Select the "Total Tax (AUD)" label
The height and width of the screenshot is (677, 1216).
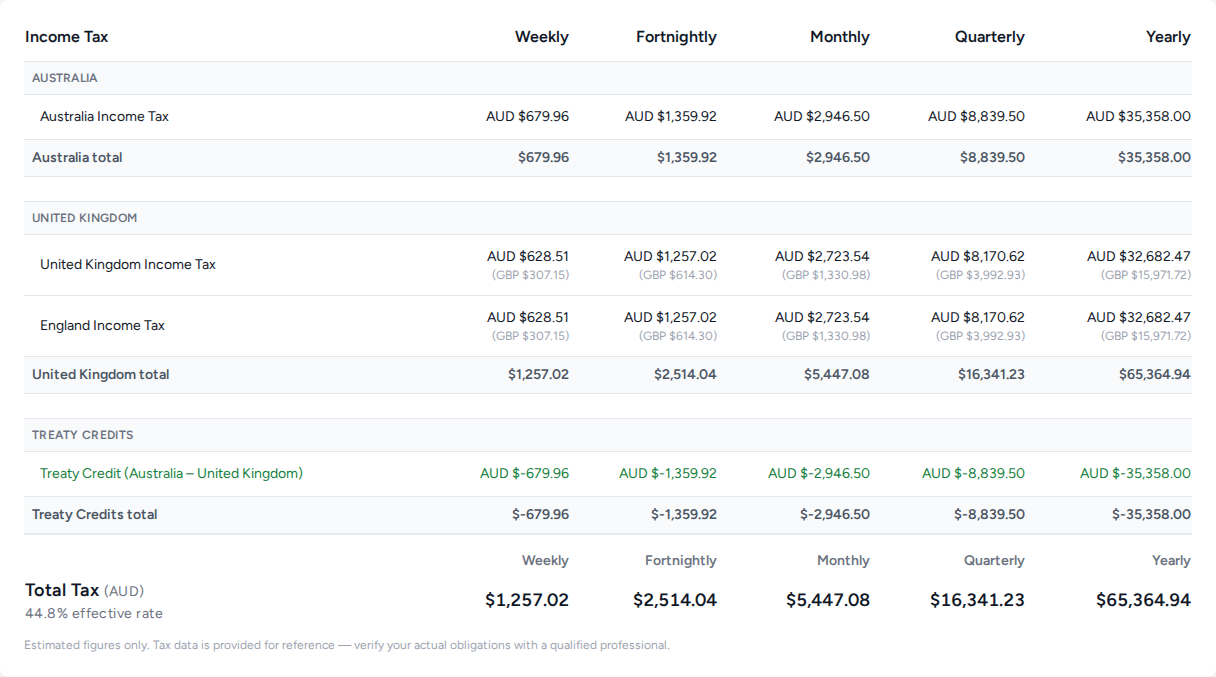click(85, 591)
